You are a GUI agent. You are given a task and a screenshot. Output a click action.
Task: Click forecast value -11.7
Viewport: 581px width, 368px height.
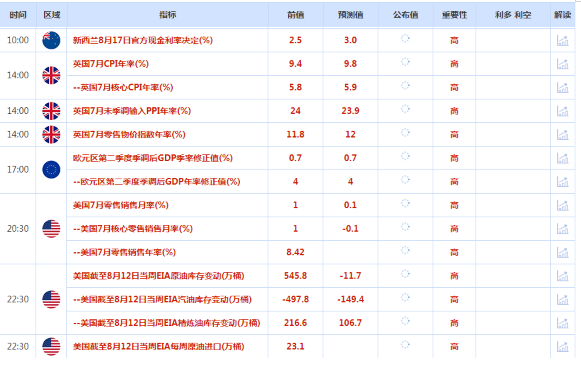pyautogui.click(x=350, y=276)
